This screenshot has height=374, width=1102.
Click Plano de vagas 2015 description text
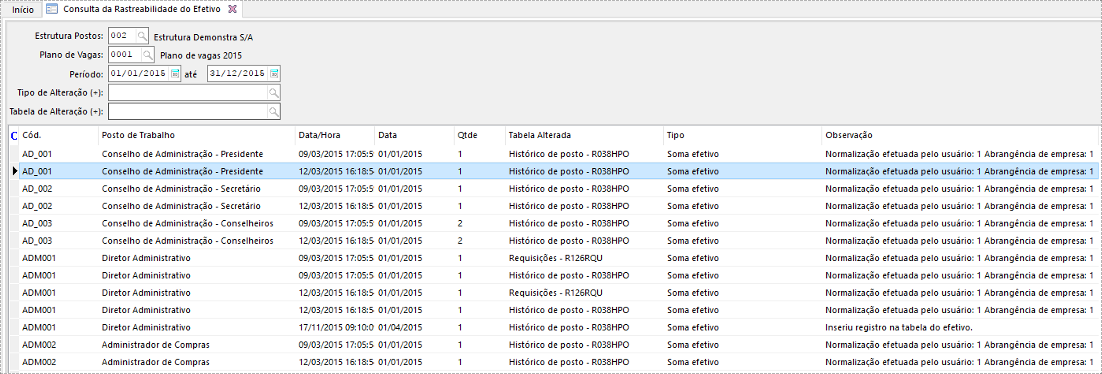click(x=202, y=55)
